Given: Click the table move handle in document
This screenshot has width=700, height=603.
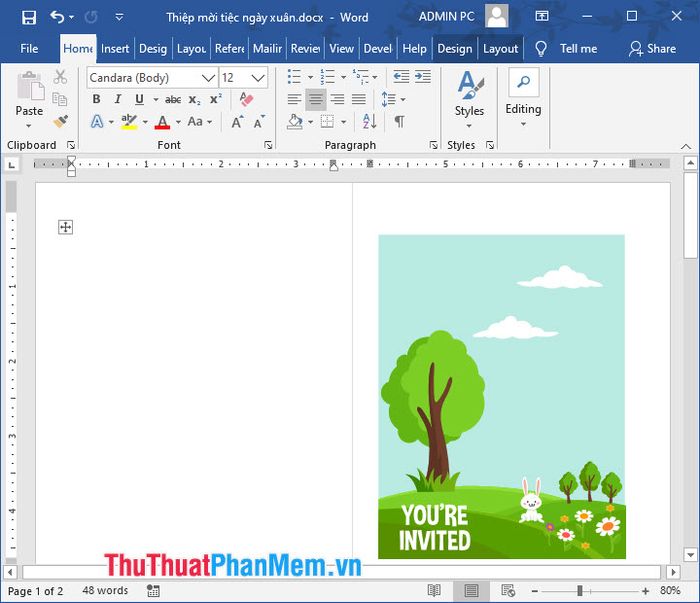Looking at the screenshot, I should click(66, 228).
